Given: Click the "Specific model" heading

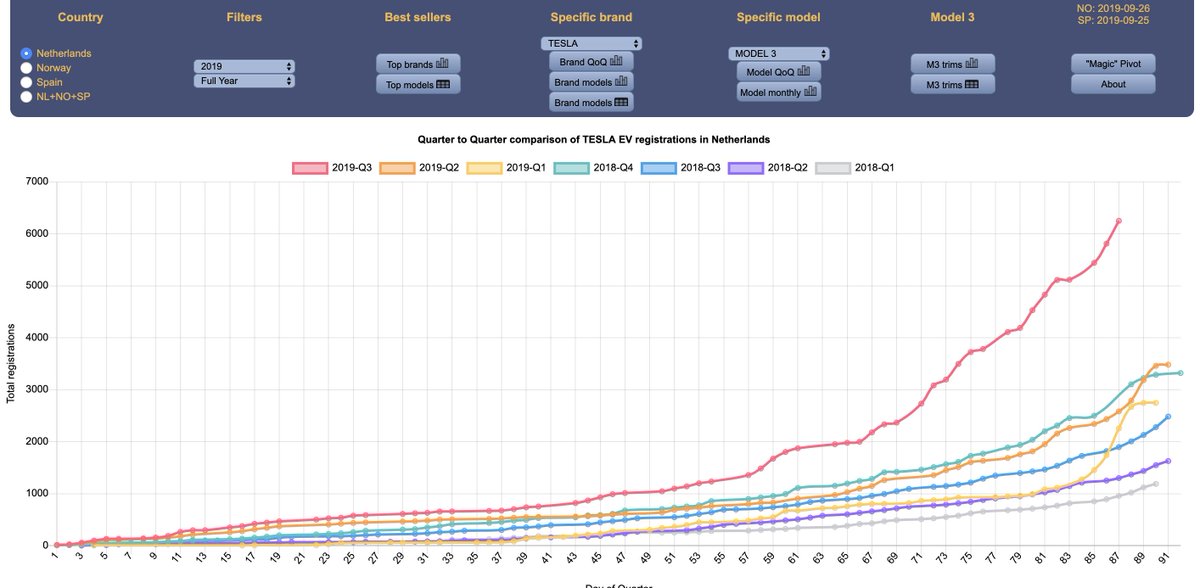Looking at the screenshot, I should (779, 17).
